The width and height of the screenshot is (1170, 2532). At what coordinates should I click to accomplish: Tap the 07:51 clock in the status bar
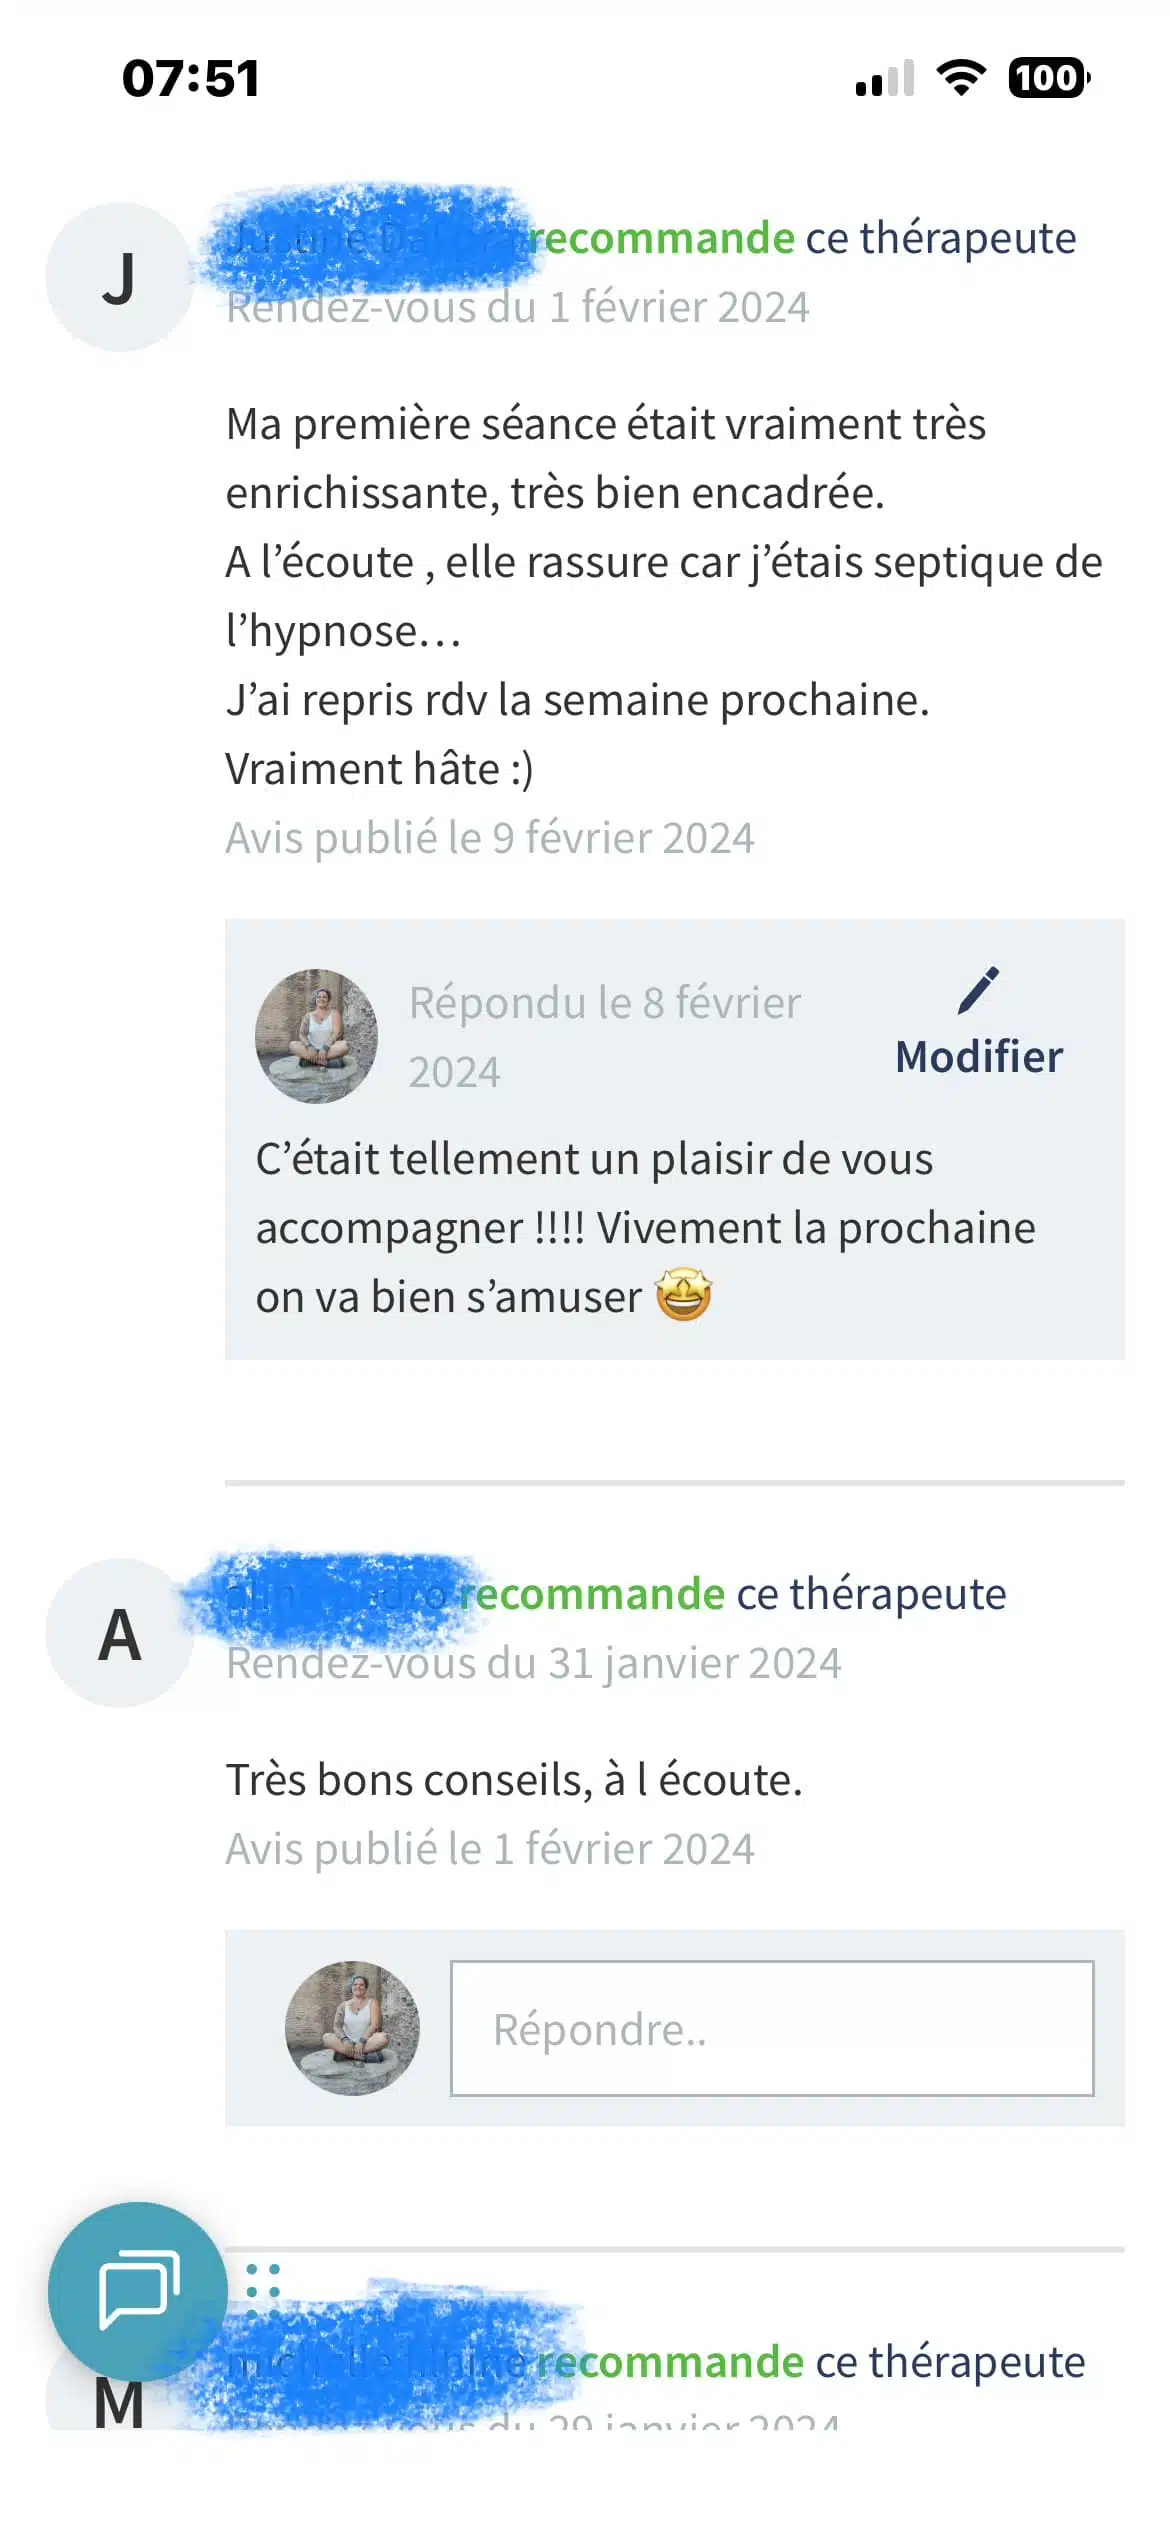pyautogui.click(x=191, y=78)
